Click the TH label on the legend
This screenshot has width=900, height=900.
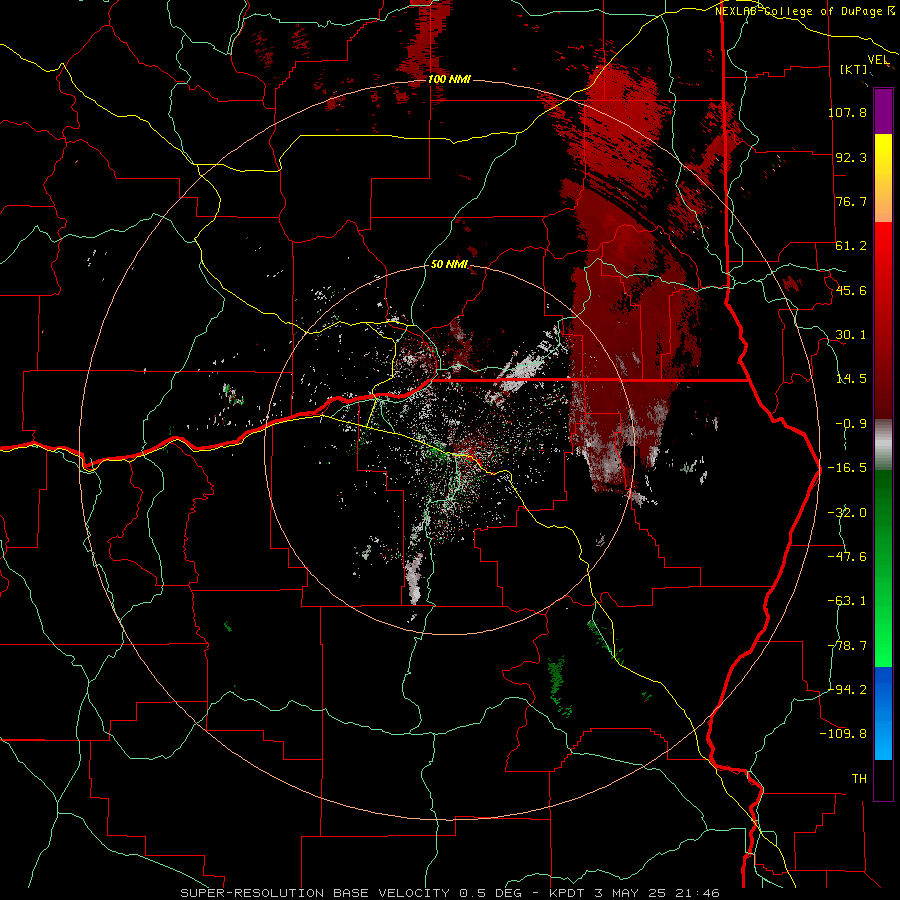pyautogui.click(x=859, y=778)
